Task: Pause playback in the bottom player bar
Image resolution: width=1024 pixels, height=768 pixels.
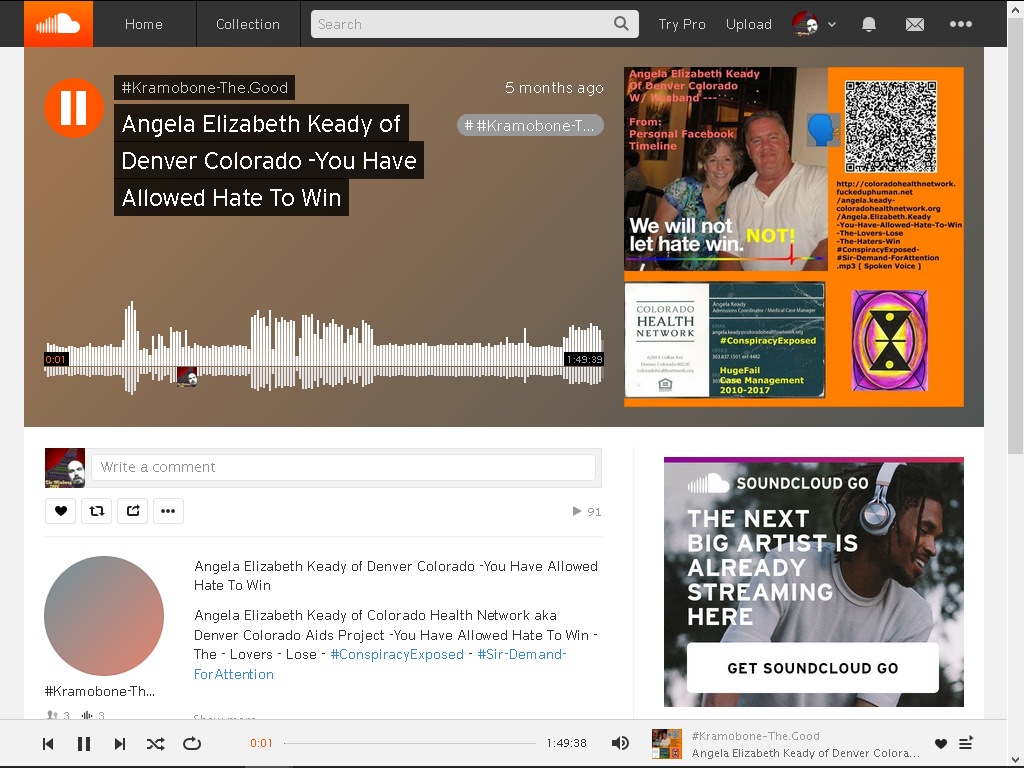Action: 84,743
